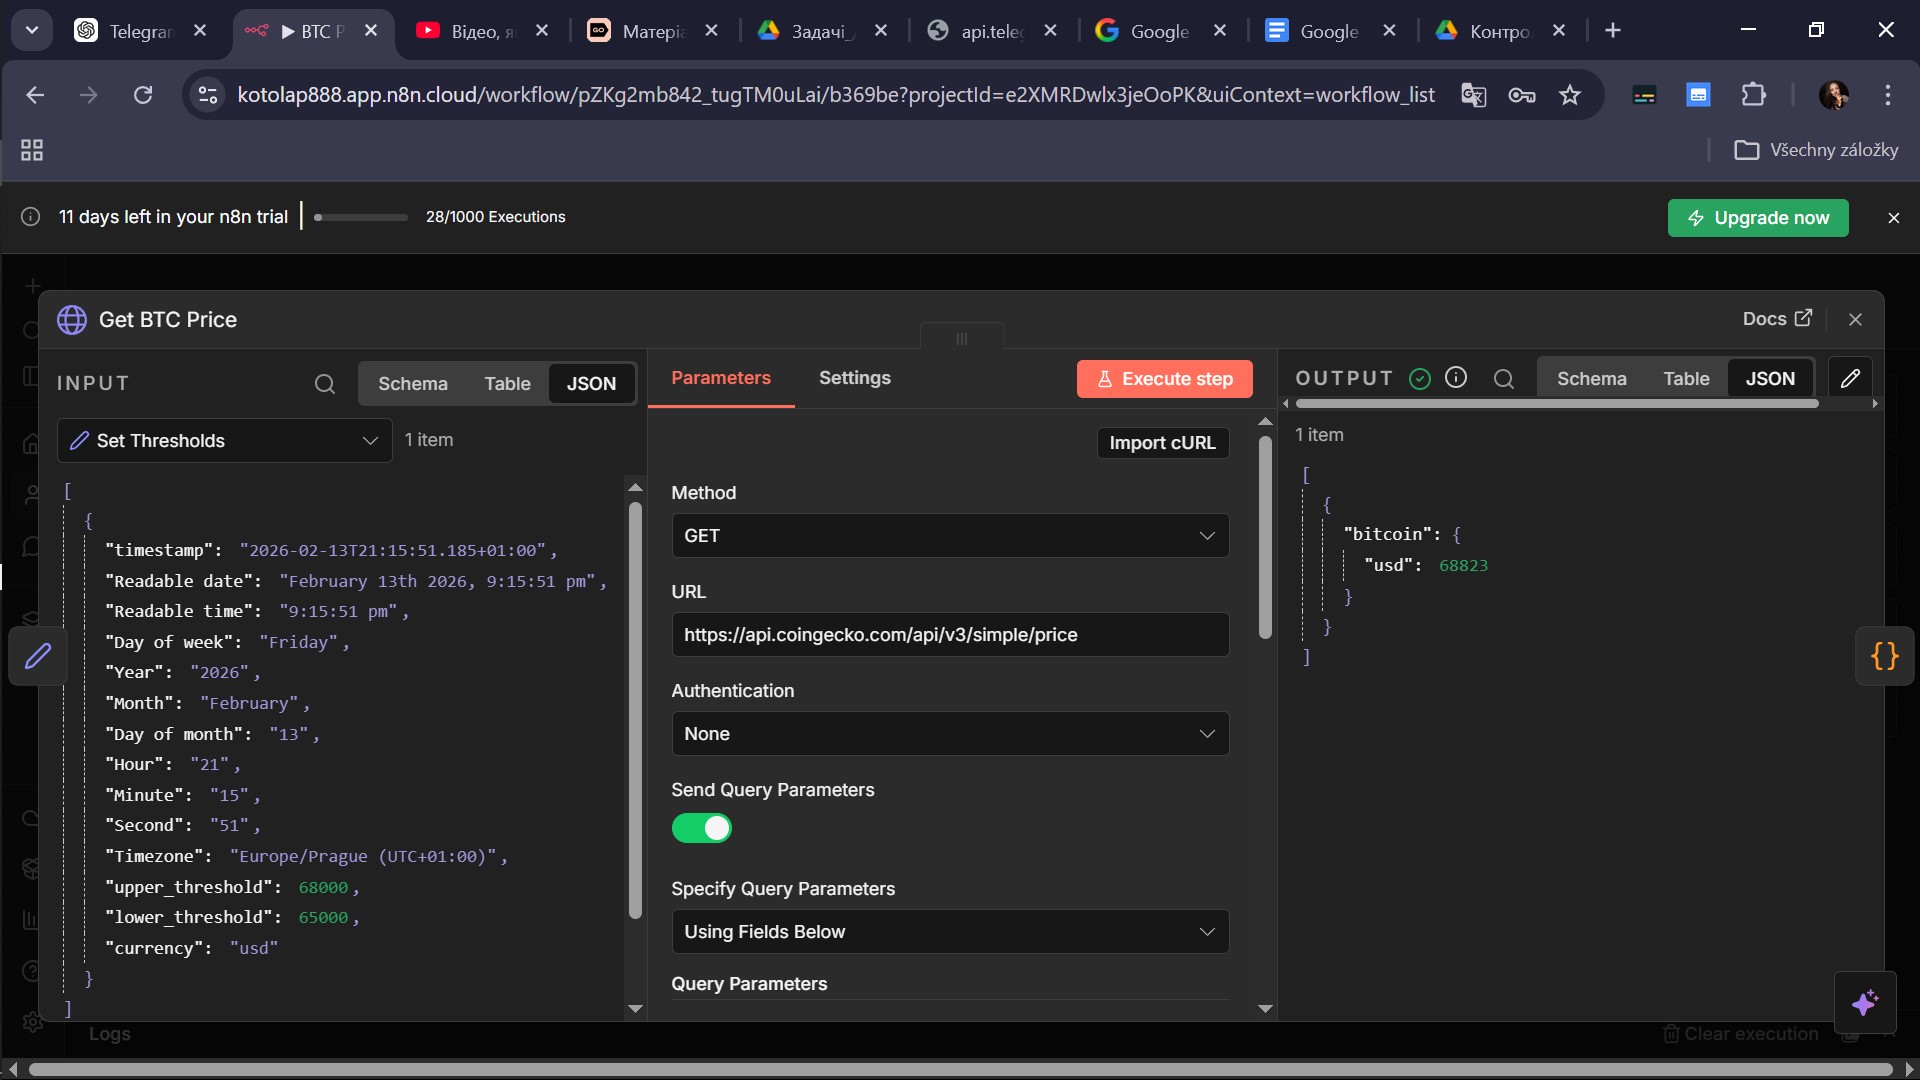The width and height of the screenshot is (1920, 1080).
Task: Click the Google Docs-style extension icon
Action: [1699, 95]
